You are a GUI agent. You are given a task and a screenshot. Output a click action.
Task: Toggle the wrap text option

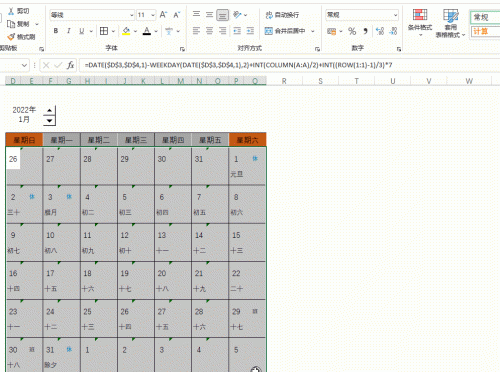click(282, 15)
